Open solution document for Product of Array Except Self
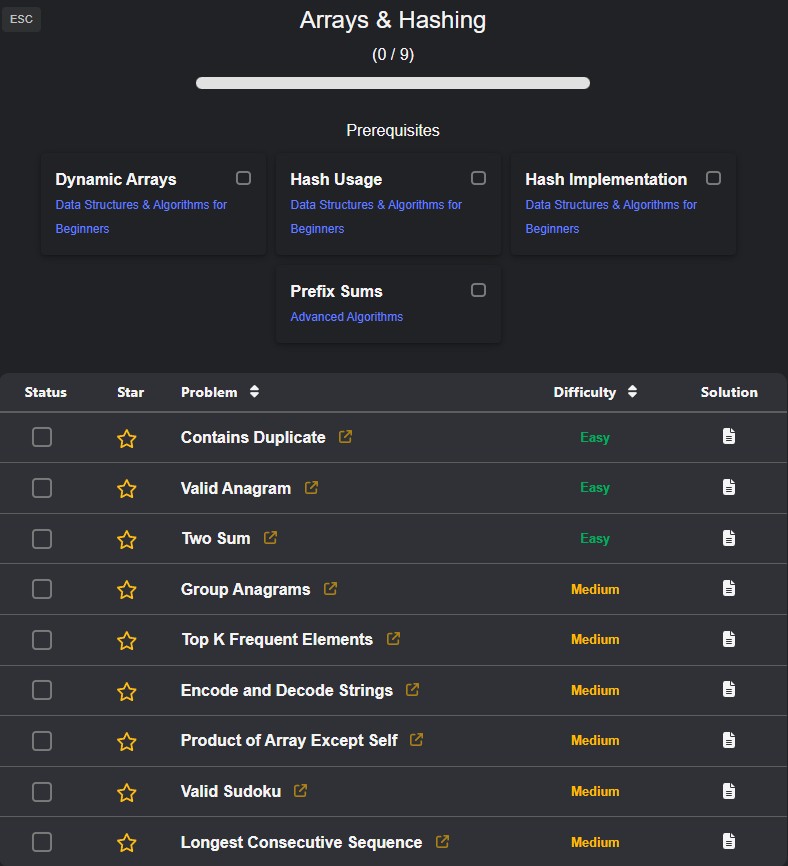Image resolution: width=788 pixels, height=866 pixels. [729, 740]
